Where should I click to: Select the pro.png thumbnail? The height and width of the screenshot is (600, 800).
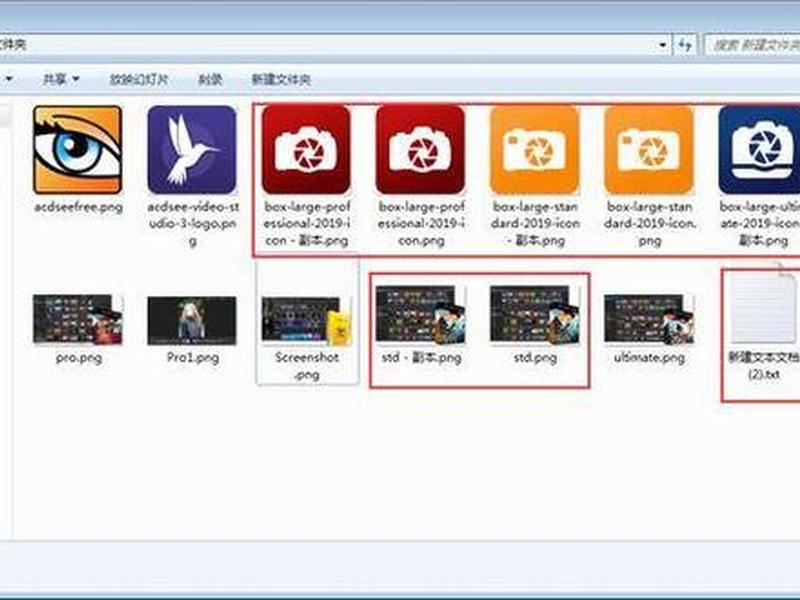click(78, 319)
